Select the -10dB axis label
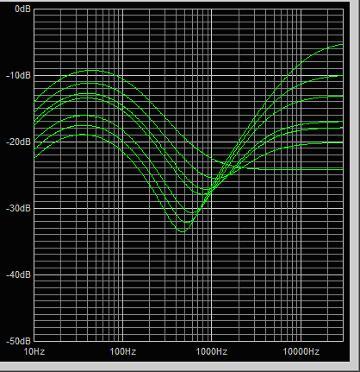 click(18, 76)
